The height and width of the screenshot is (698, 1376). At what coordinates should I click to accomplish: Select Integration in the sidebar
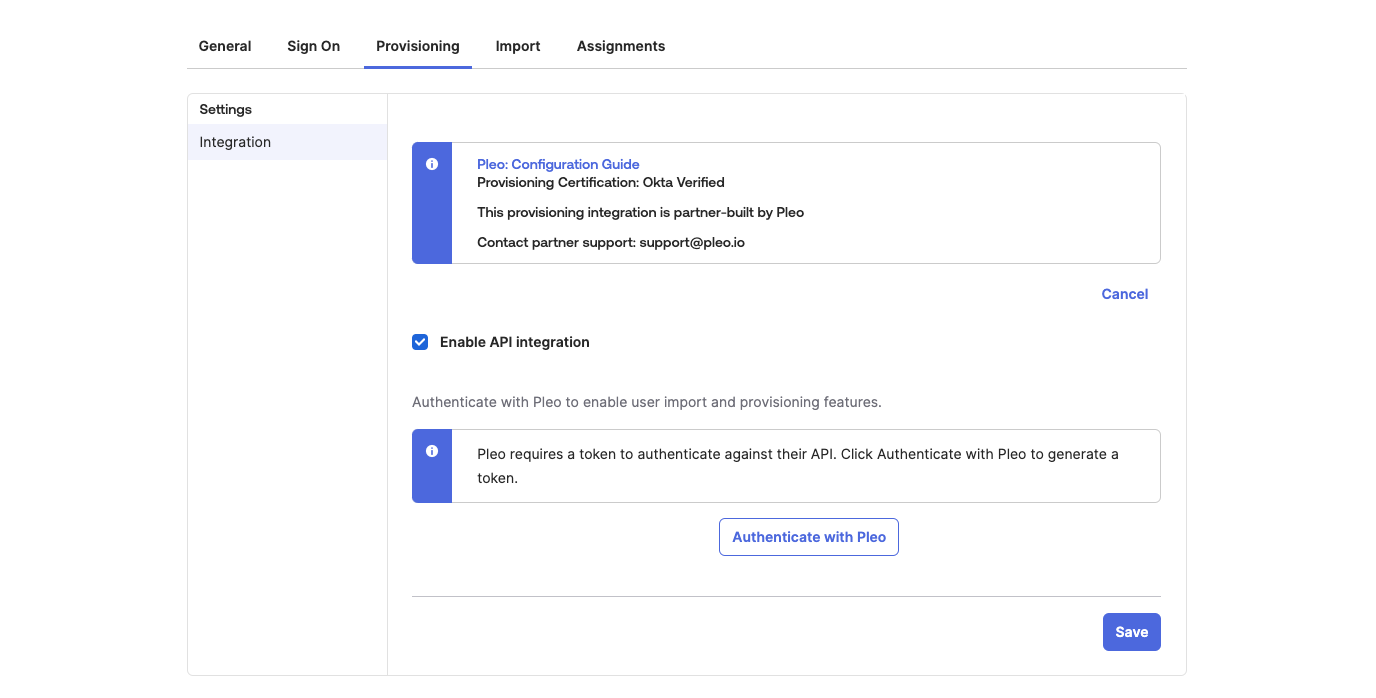(235, 142)
